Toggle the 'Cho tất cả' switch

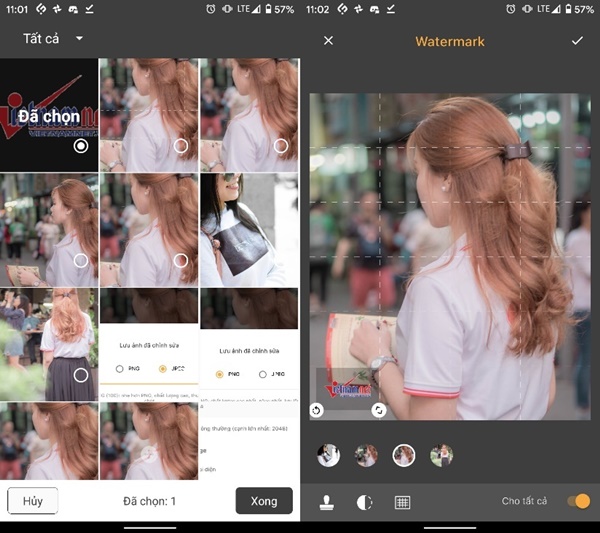point(577,501)
